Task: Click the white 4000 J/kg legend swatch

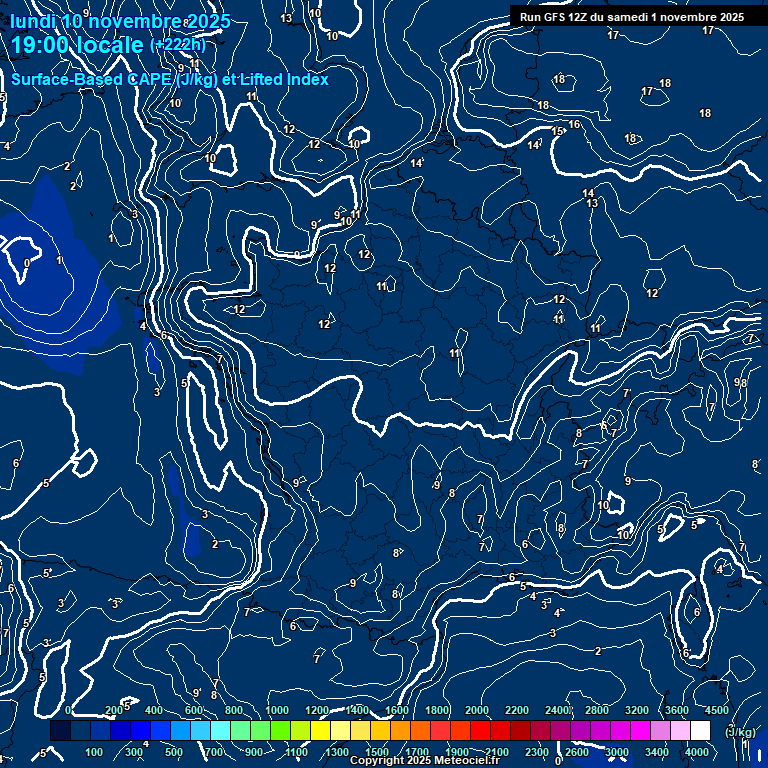Action: tap(700, 730)
